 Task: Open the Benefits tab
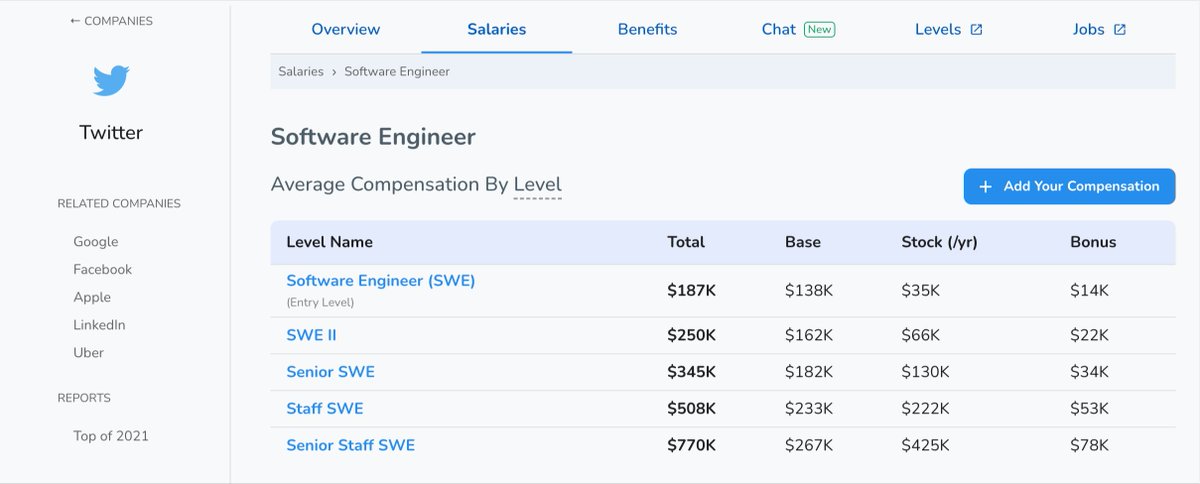coord(647,29)
